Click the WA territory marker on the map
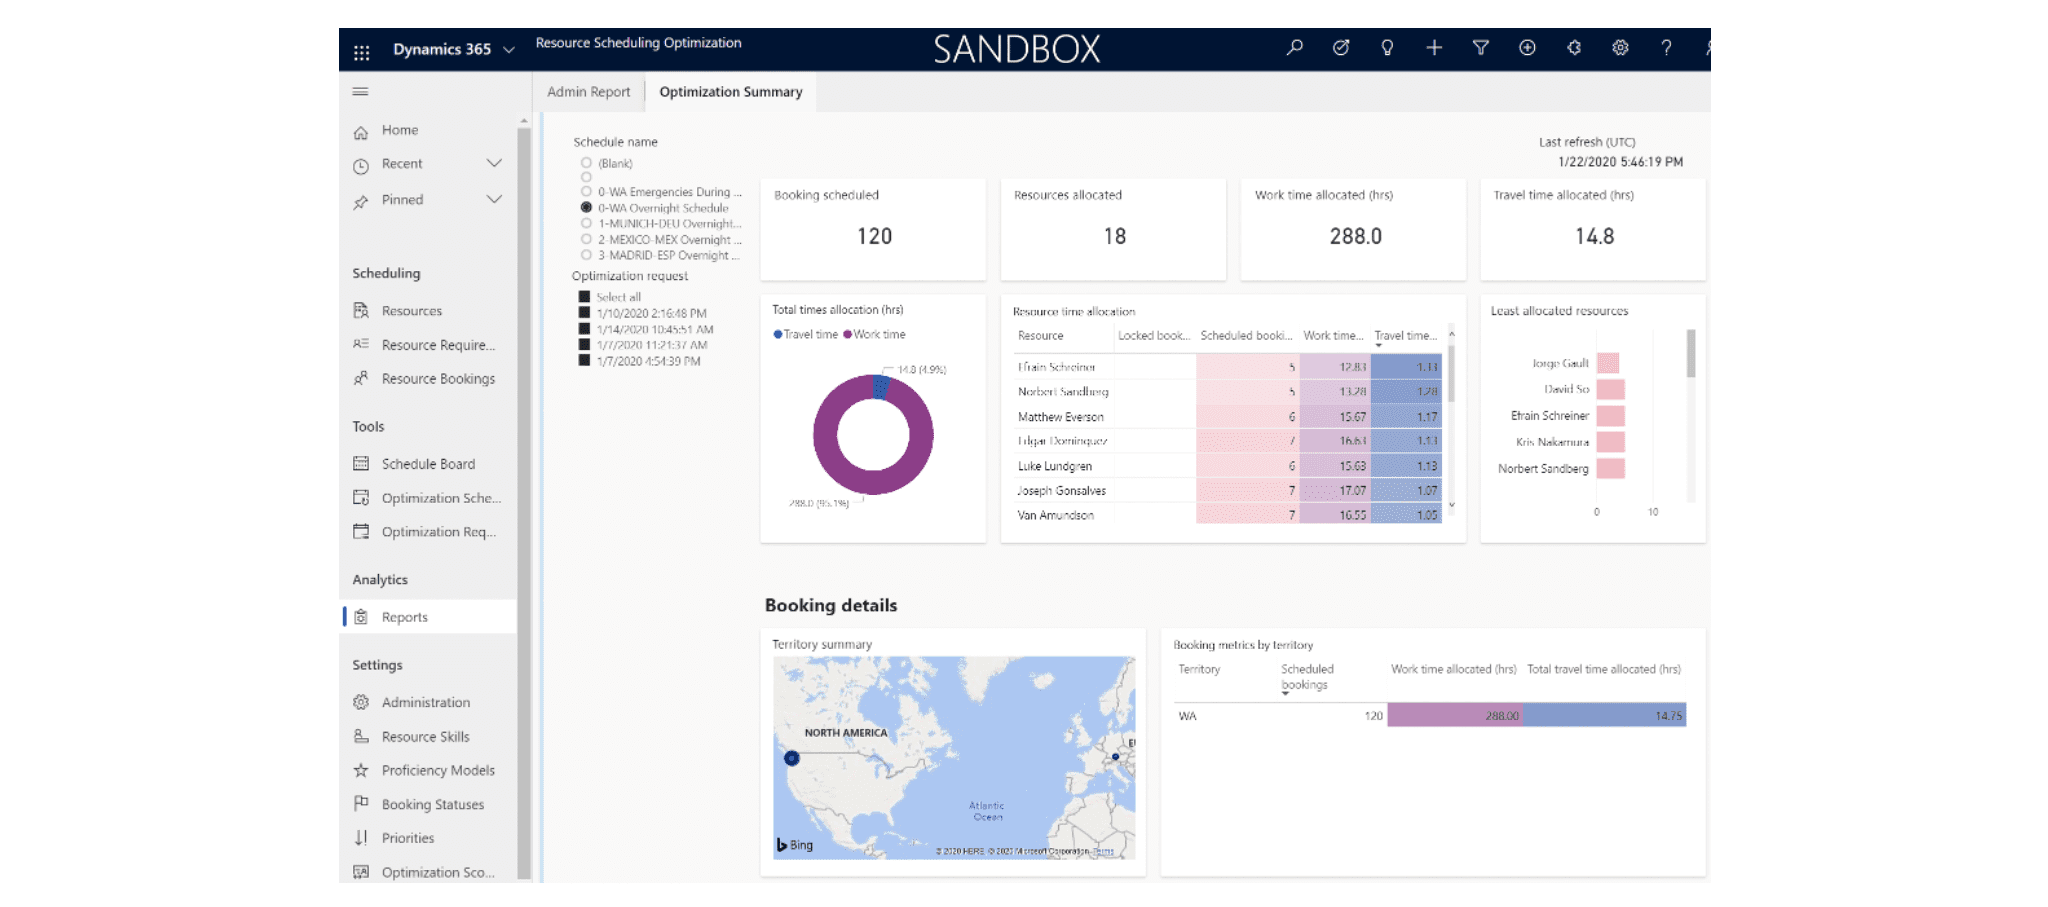The image size is (2048, 907). coord(792,758)
